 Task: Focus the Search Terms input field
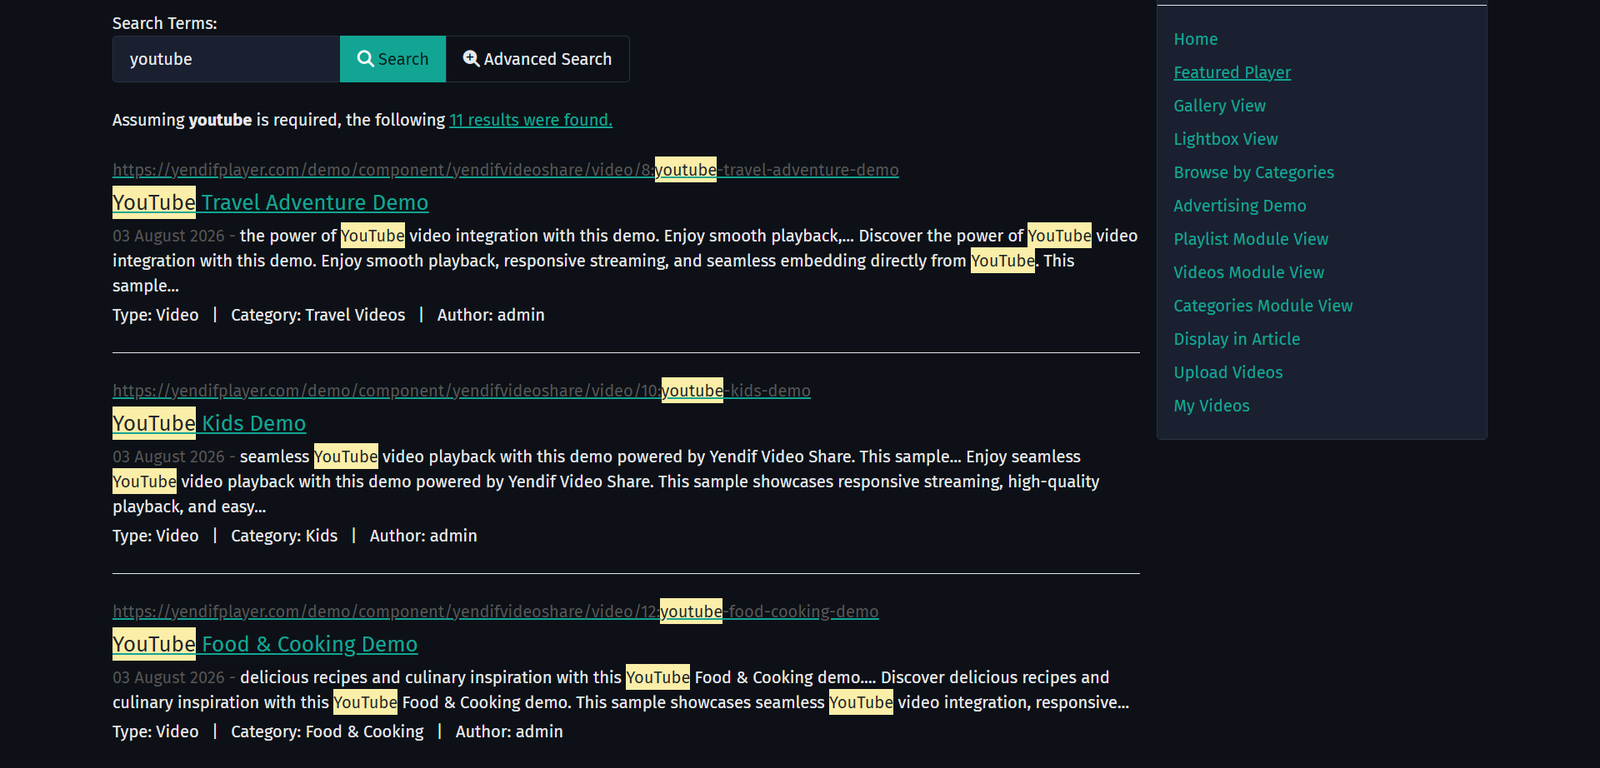[226, 59]
